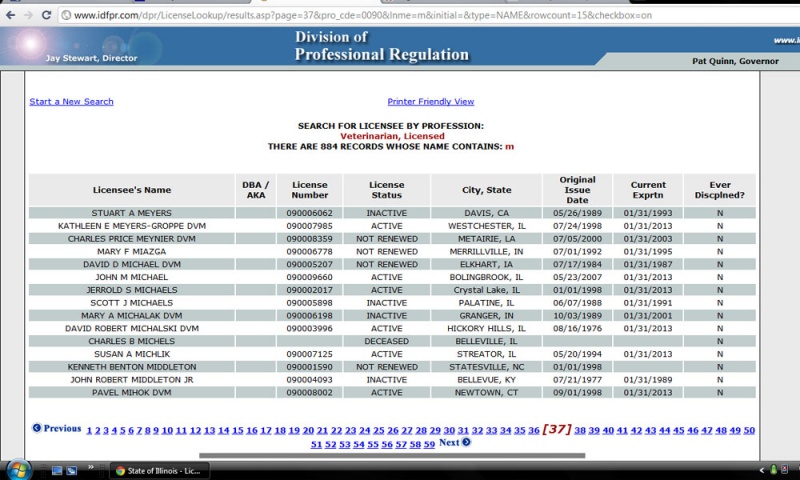The width and height of the screenshot is (800, 480).
Task: Click DECEASED status cell
Action: pyautogui.click(x=386, y=341)
